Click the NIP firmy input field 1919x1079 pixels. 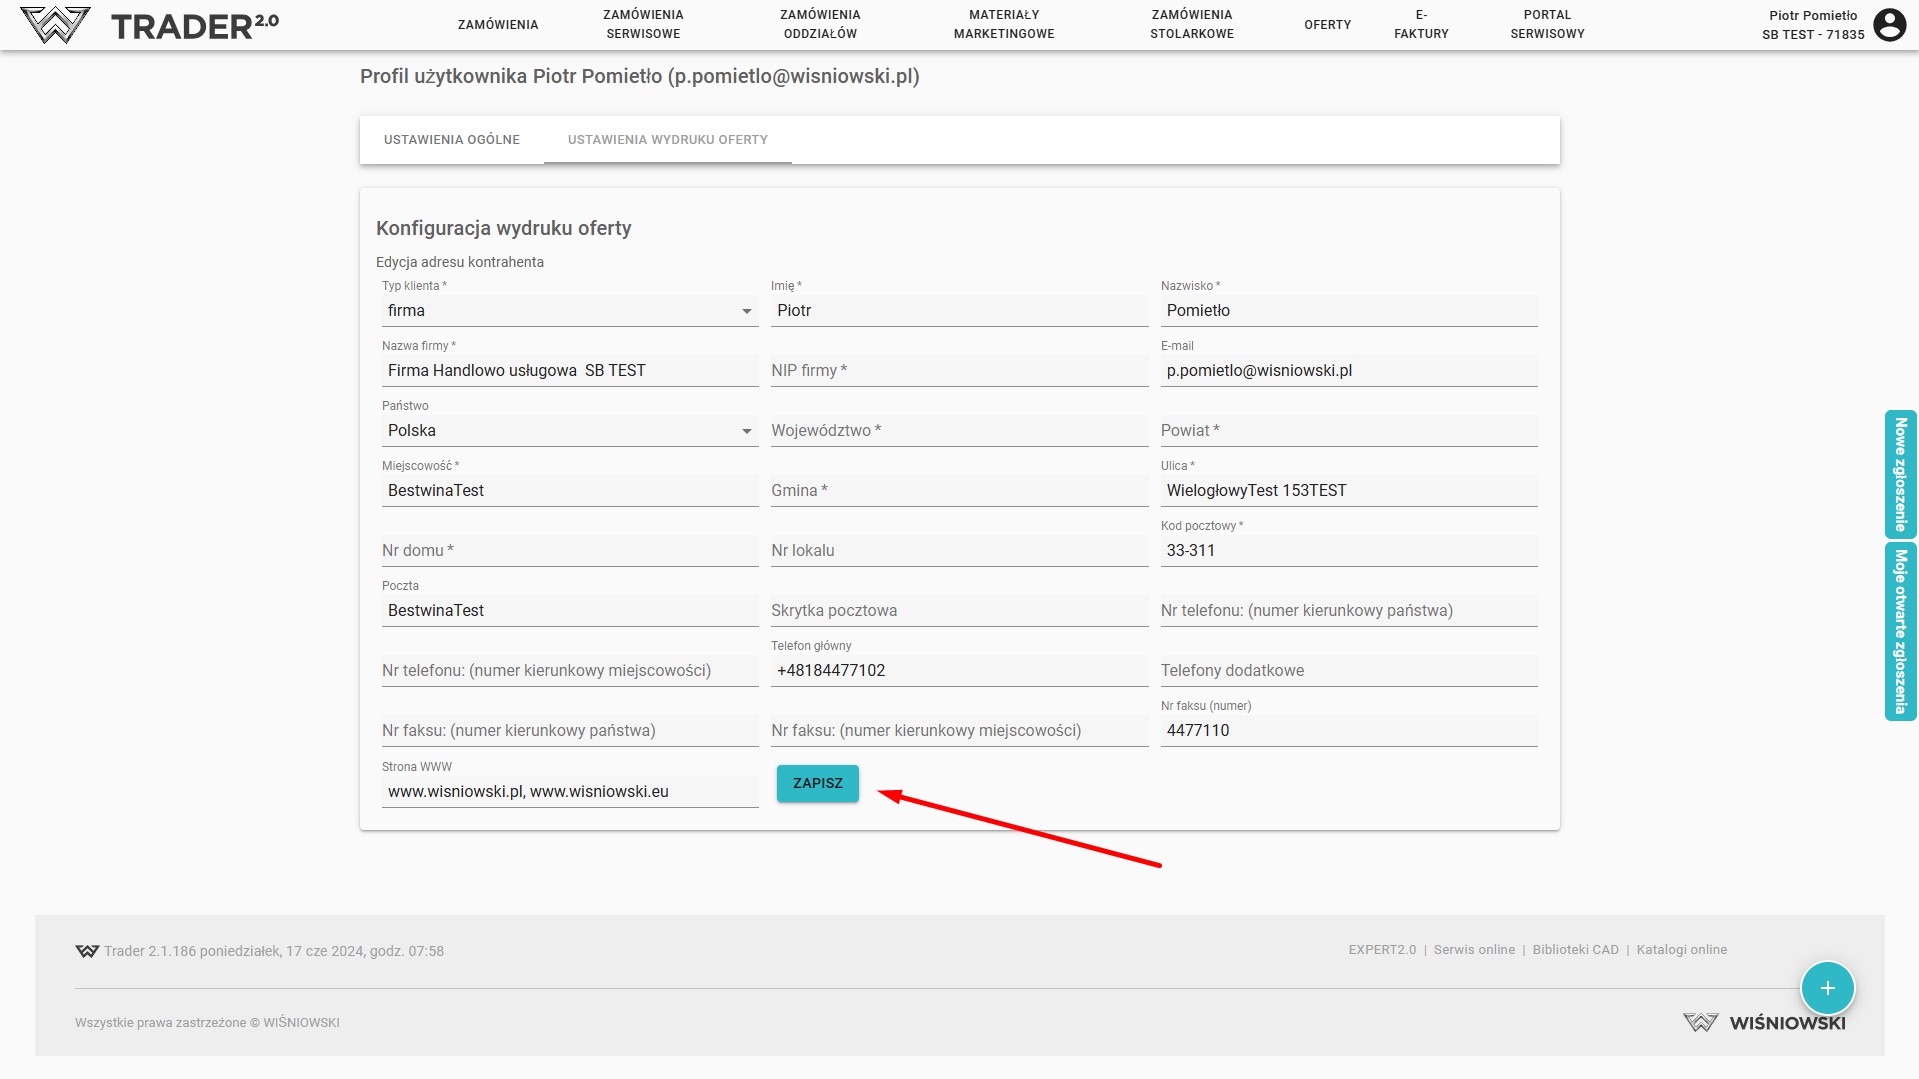[x=958, y=371]
